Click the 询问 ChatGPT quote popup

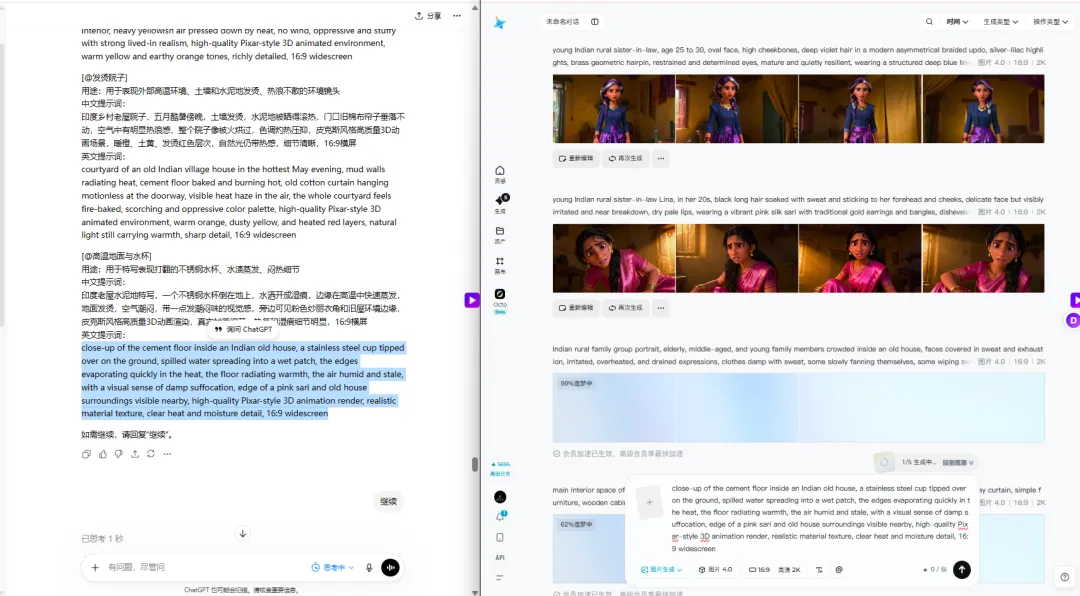243,329
